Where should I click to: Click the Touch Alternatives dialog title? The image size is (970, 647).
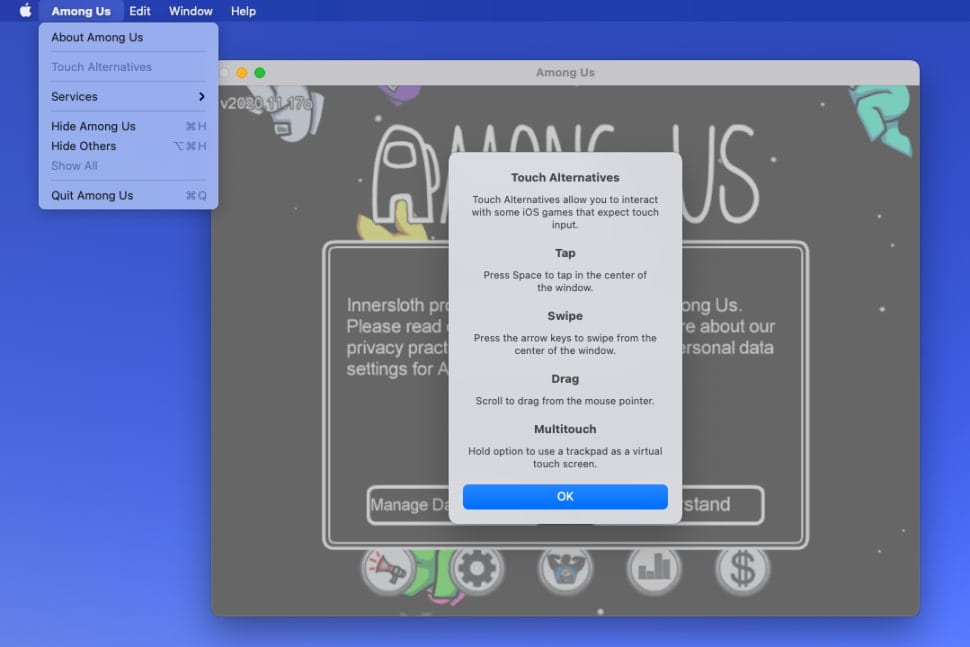pyautogui.click(x=565, y=178)
